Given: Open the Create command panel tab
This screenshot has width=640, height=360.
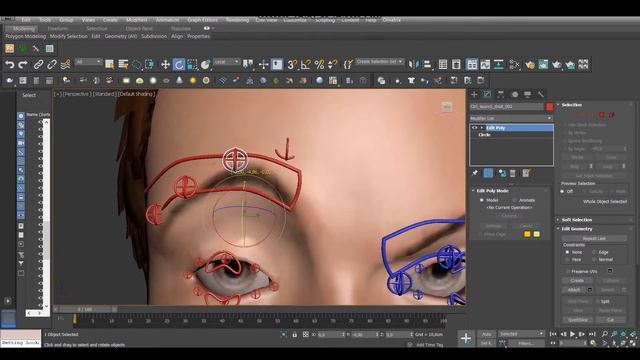Looking at the screenshot, I should pos(474,94).
